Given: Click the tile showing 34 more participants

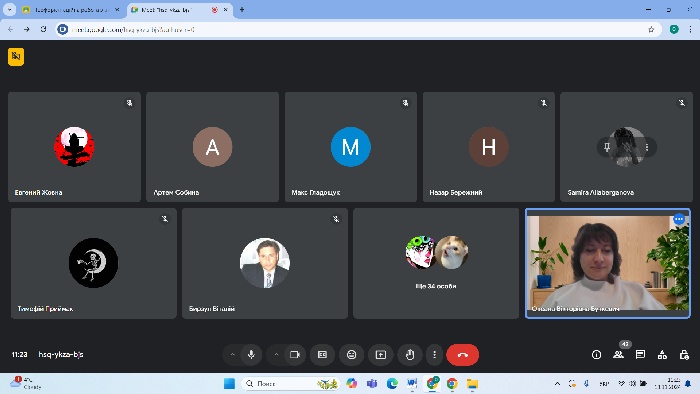Looking at the screenshot, I should click(x=436, y=263).
